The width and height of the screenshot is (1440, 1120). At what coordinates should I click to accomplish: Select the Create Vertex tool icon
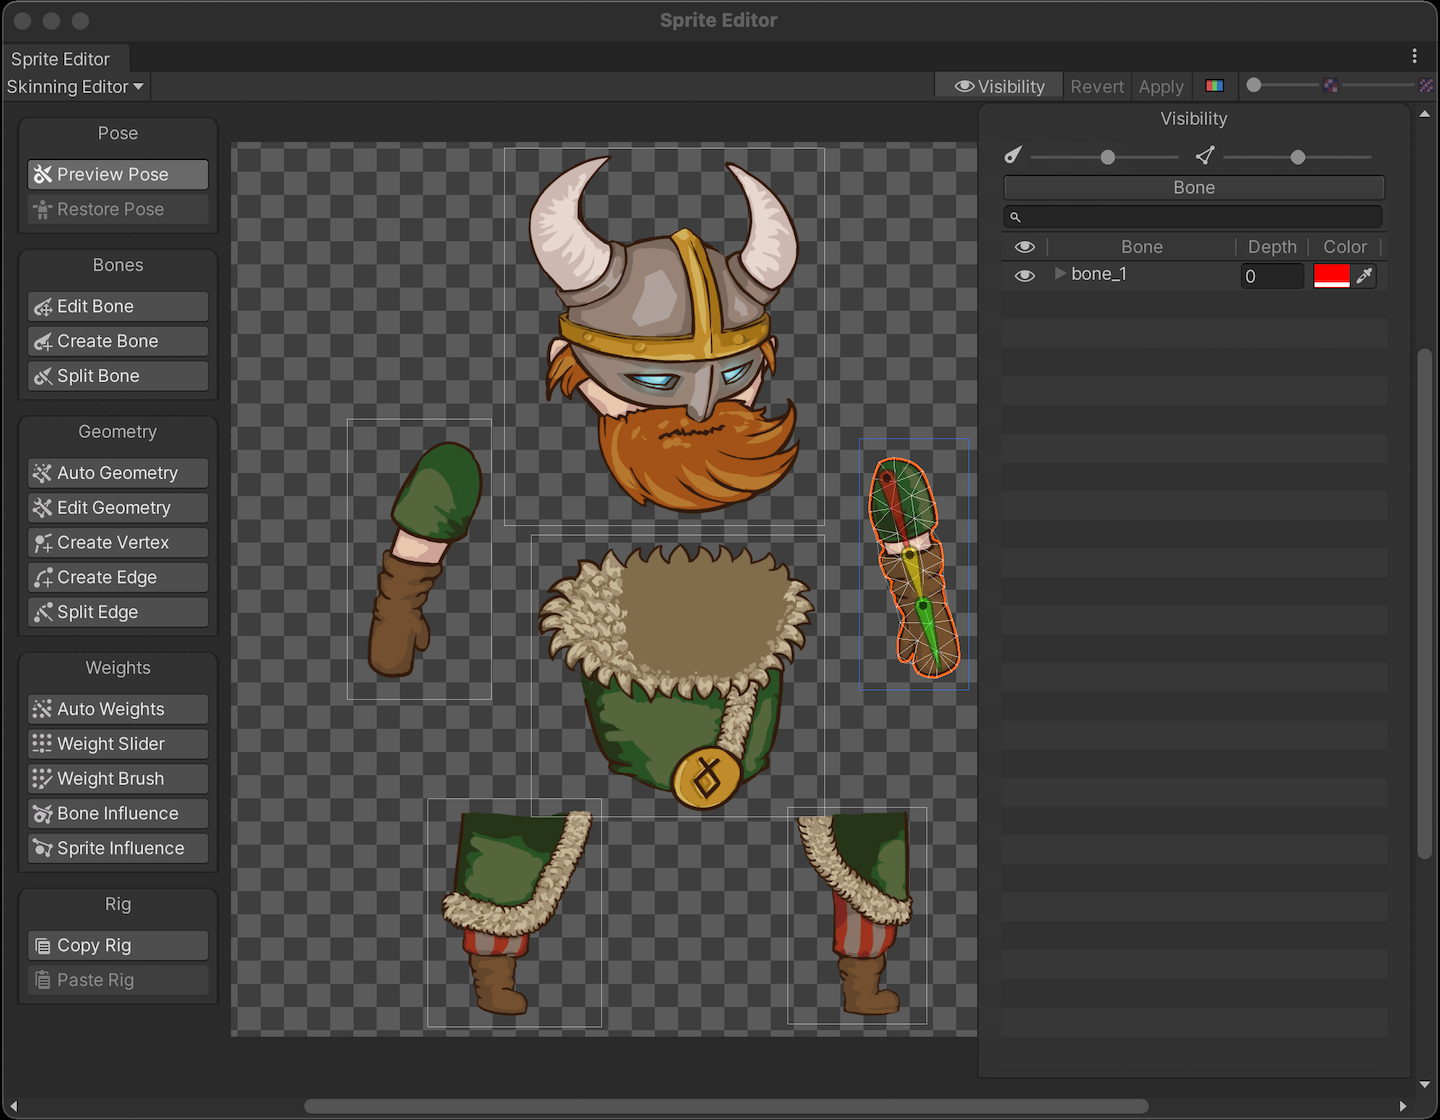[42, 543]
